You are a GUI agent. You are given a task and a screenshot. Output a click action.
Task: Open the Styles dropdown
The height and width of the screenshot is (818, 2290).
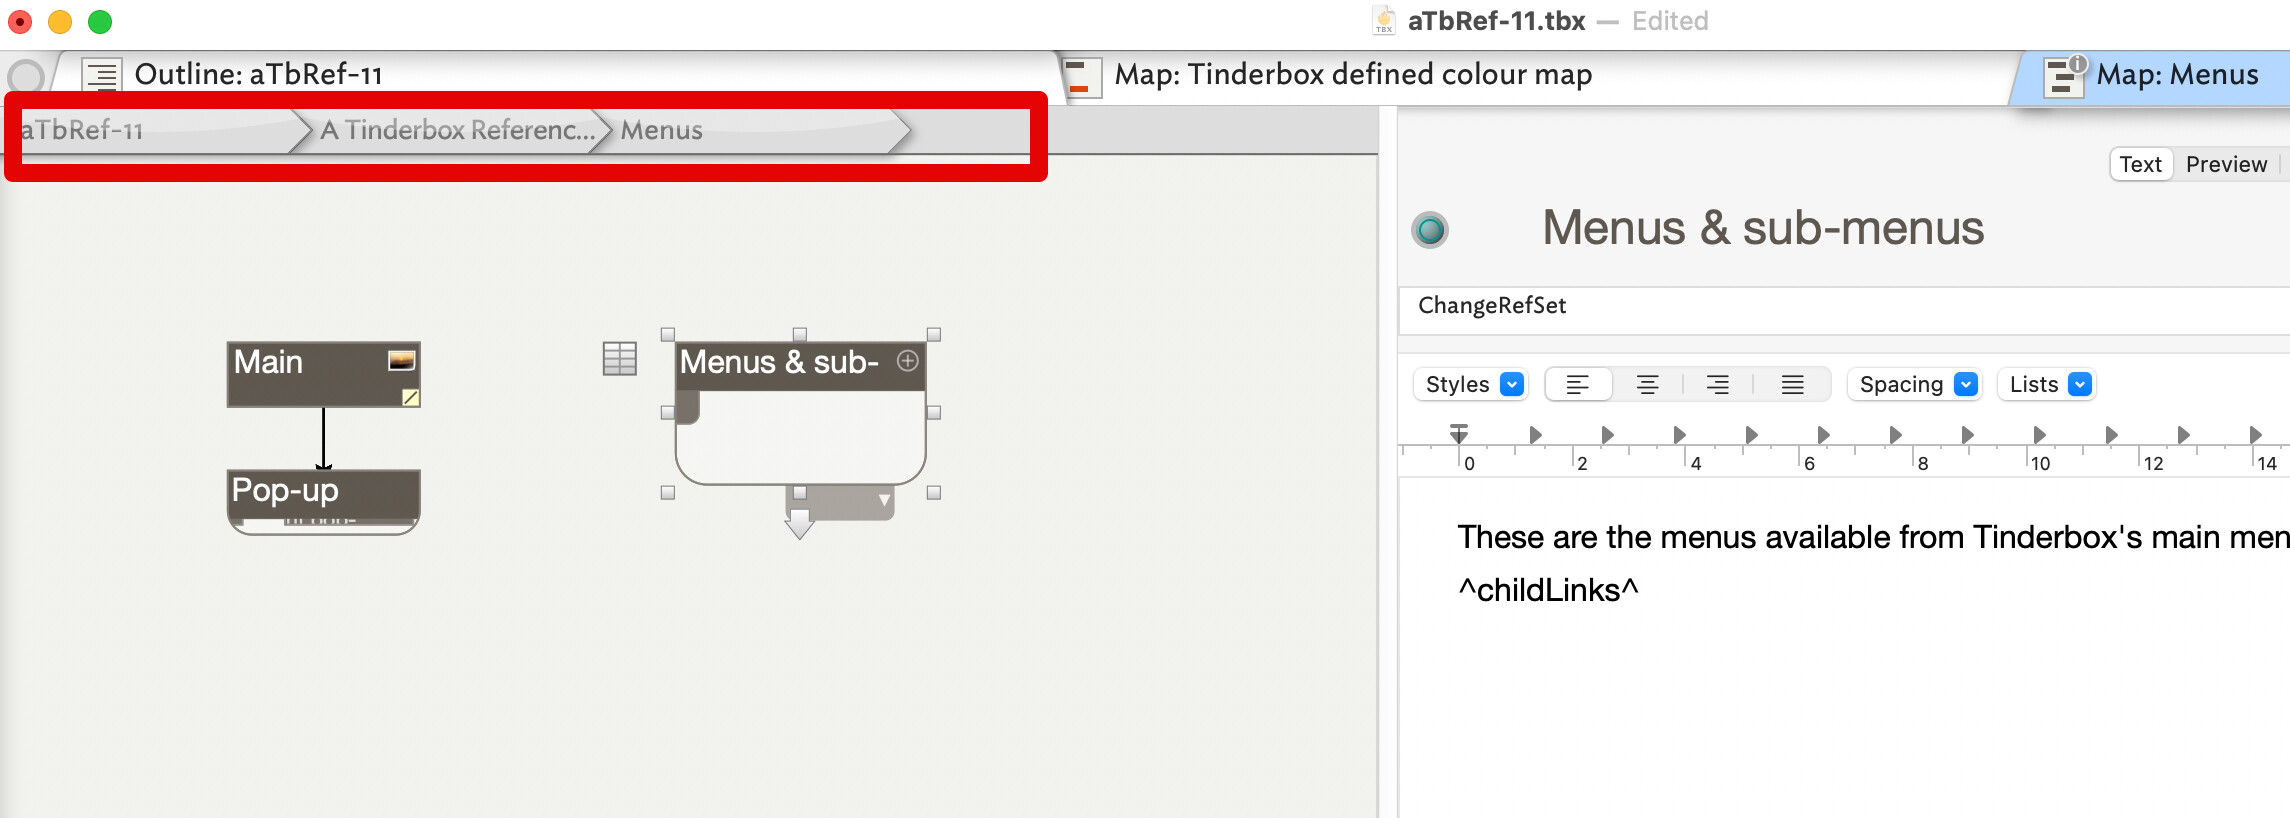tap(1473, 385)
